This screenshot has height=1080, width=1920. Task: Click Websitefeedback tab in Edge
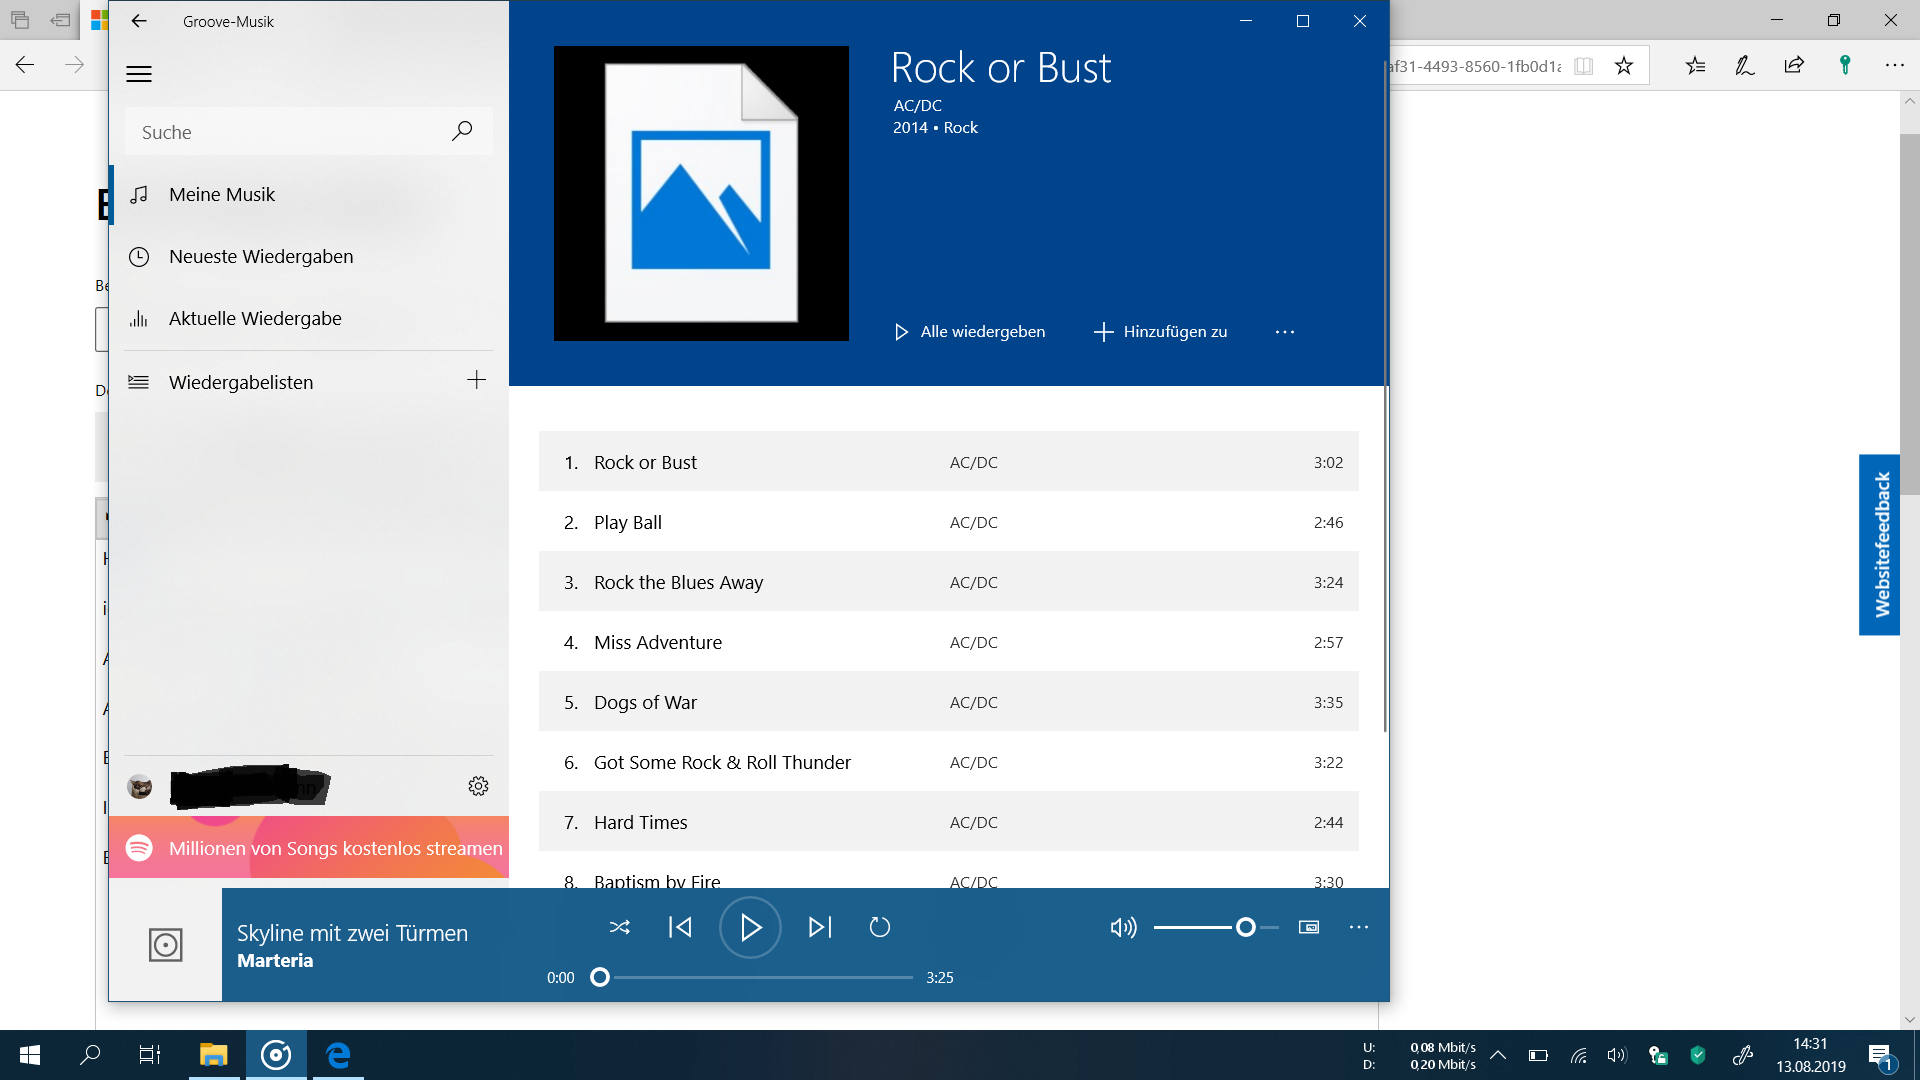(x=1880, y=545)
